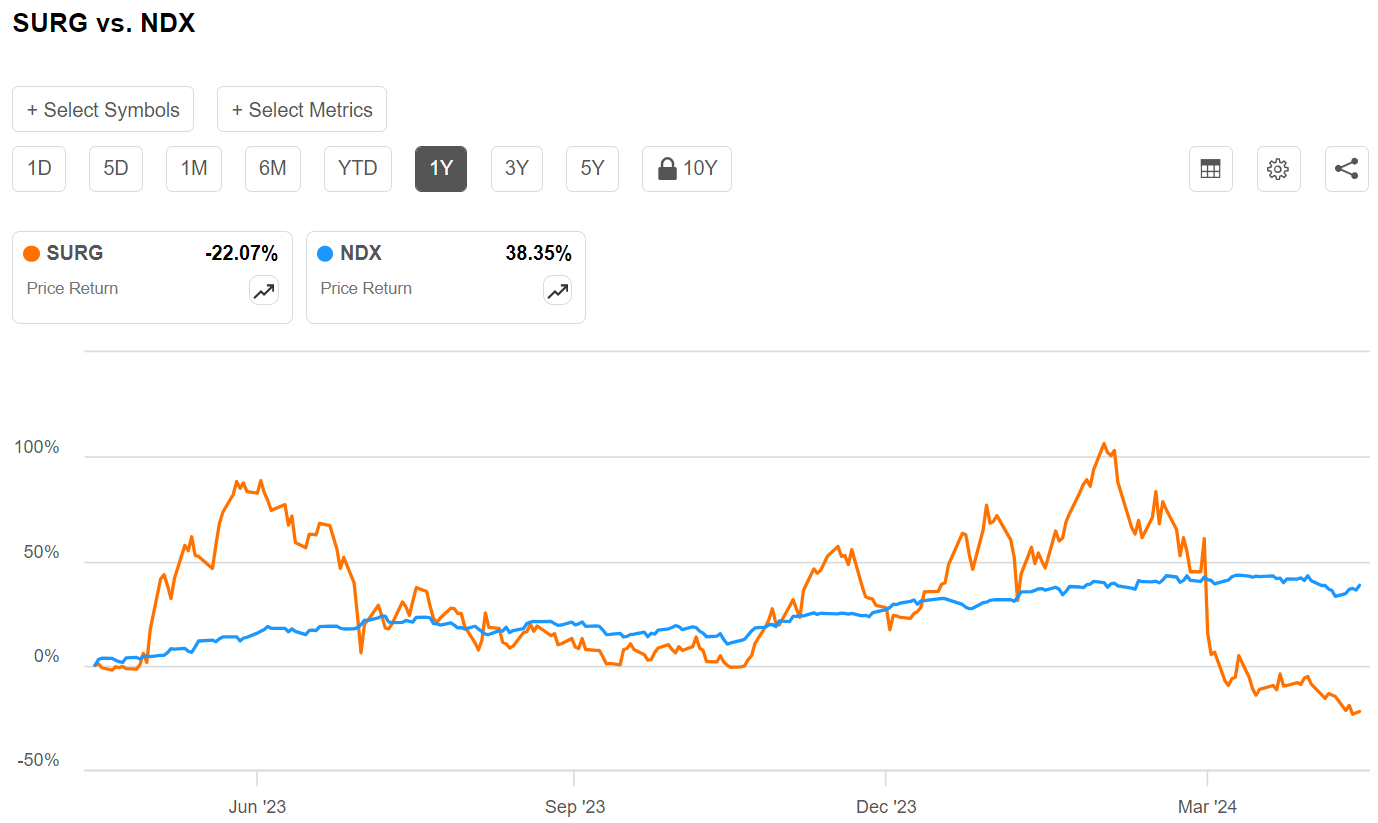This screenshot has width=1378, height=823.
Task: Click the NDX 38.35% return value
Action: [x=538, y=254]
